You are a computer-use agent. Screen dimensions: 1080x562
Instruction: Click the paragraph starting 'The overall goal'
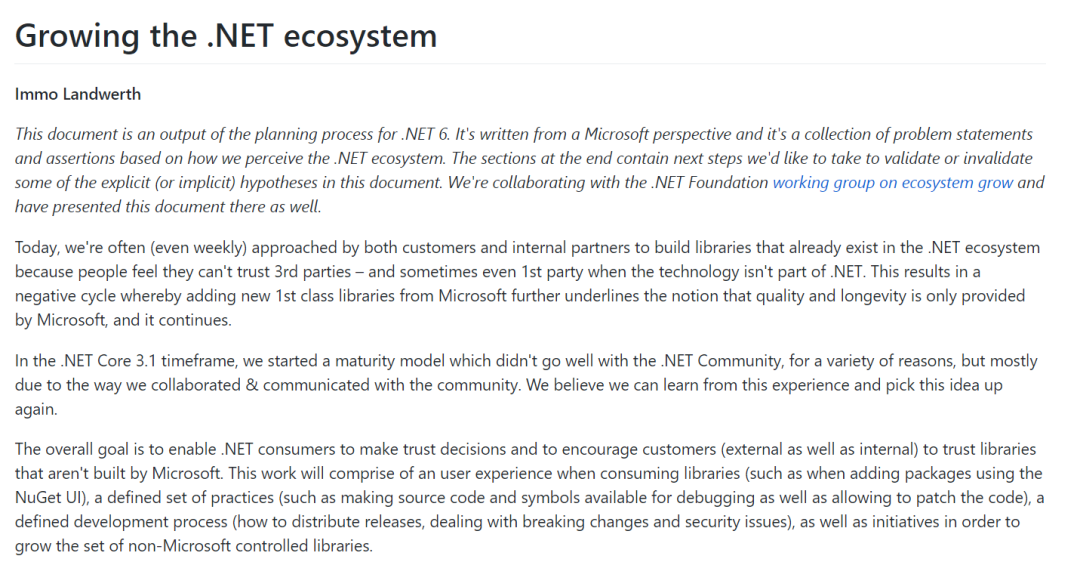530,497
